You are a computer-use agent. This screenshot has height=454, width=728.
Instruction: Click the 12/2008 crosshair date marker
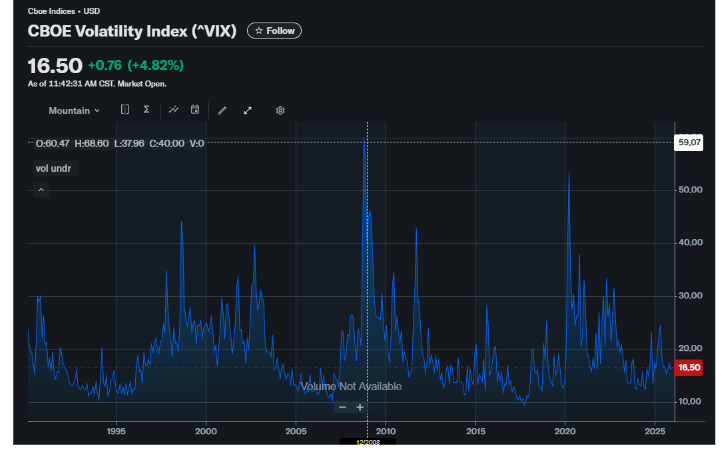click(367, 442)
